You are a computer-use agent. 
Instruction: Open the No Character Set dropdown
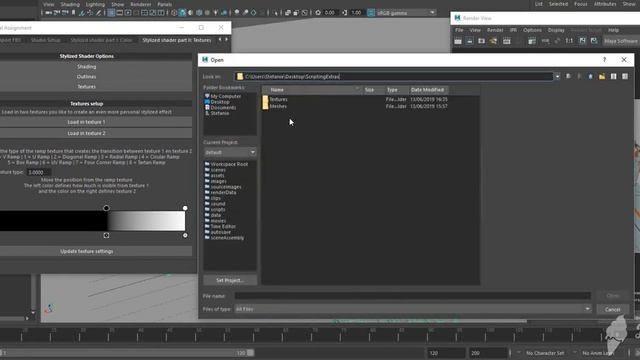[545, 353]
